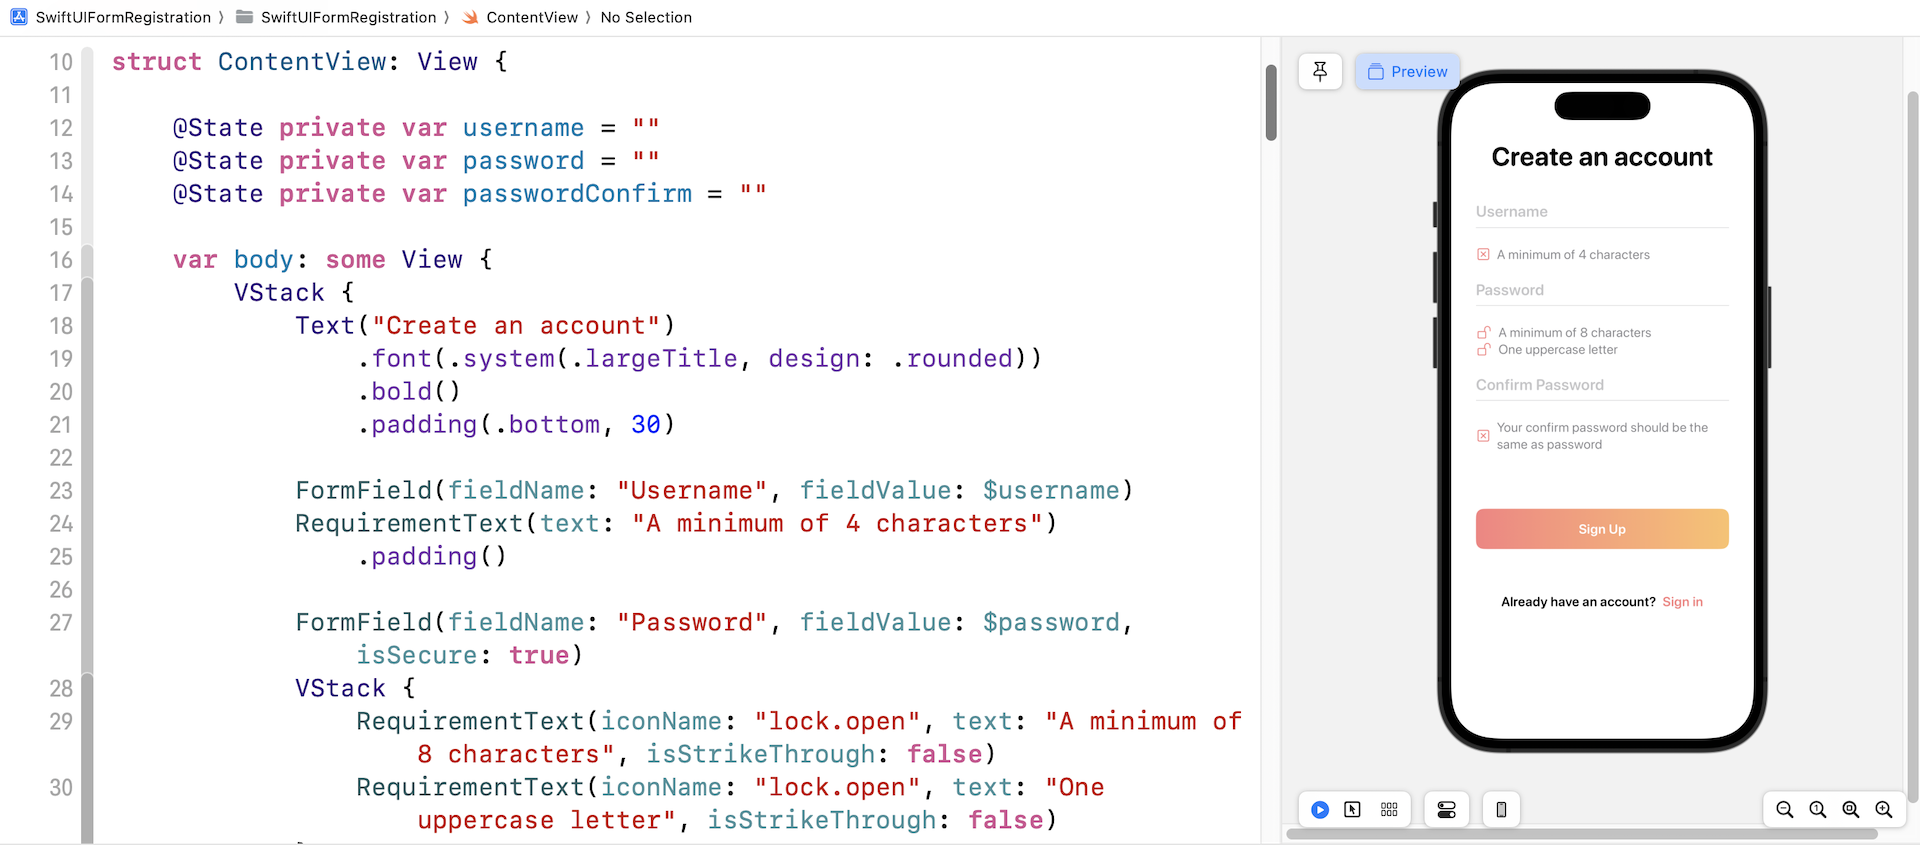
Task: Click line number 16 in the gutter
Action: click(x=61, y=260)
